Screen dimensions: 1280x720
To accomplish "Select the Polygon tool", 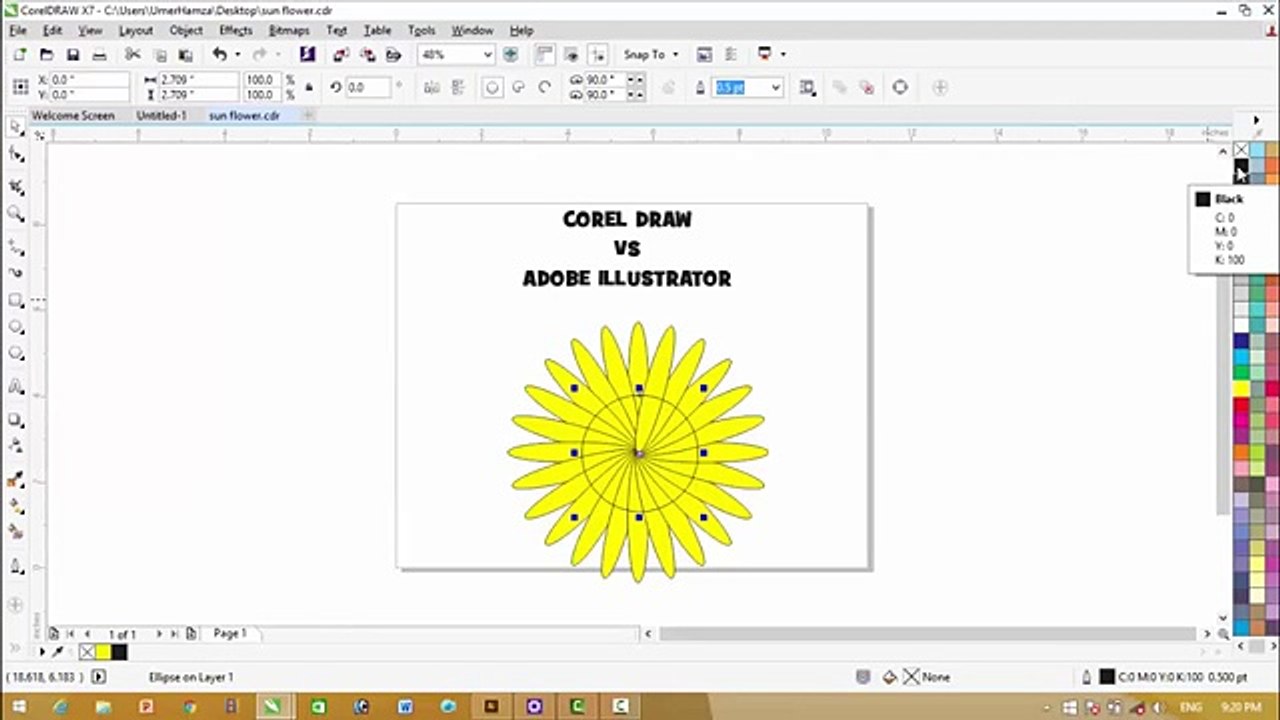I will 16,354.
